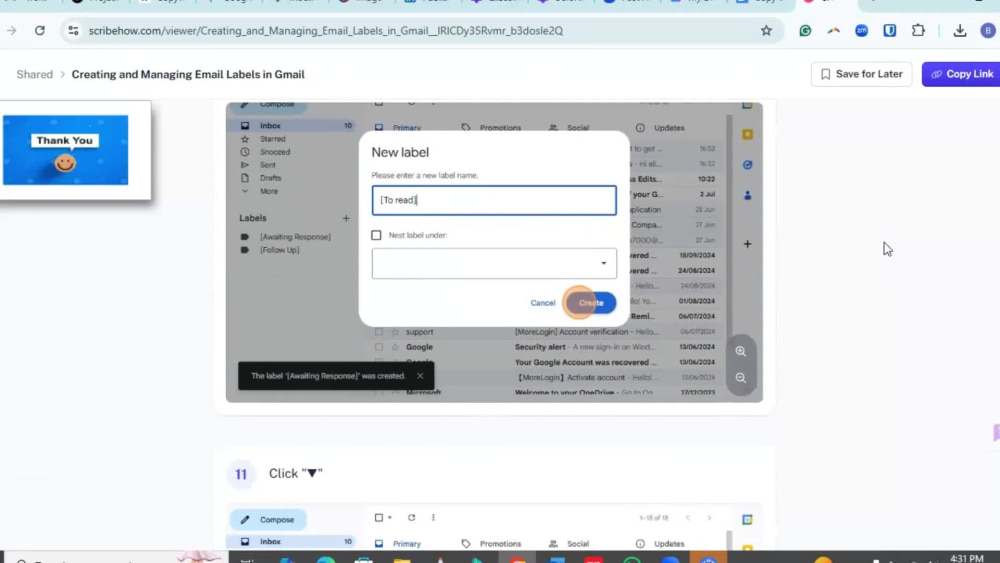Switch to Social tab in step 11 screenshot
This screenshot has height=563, width=1000.
point(578,544)
